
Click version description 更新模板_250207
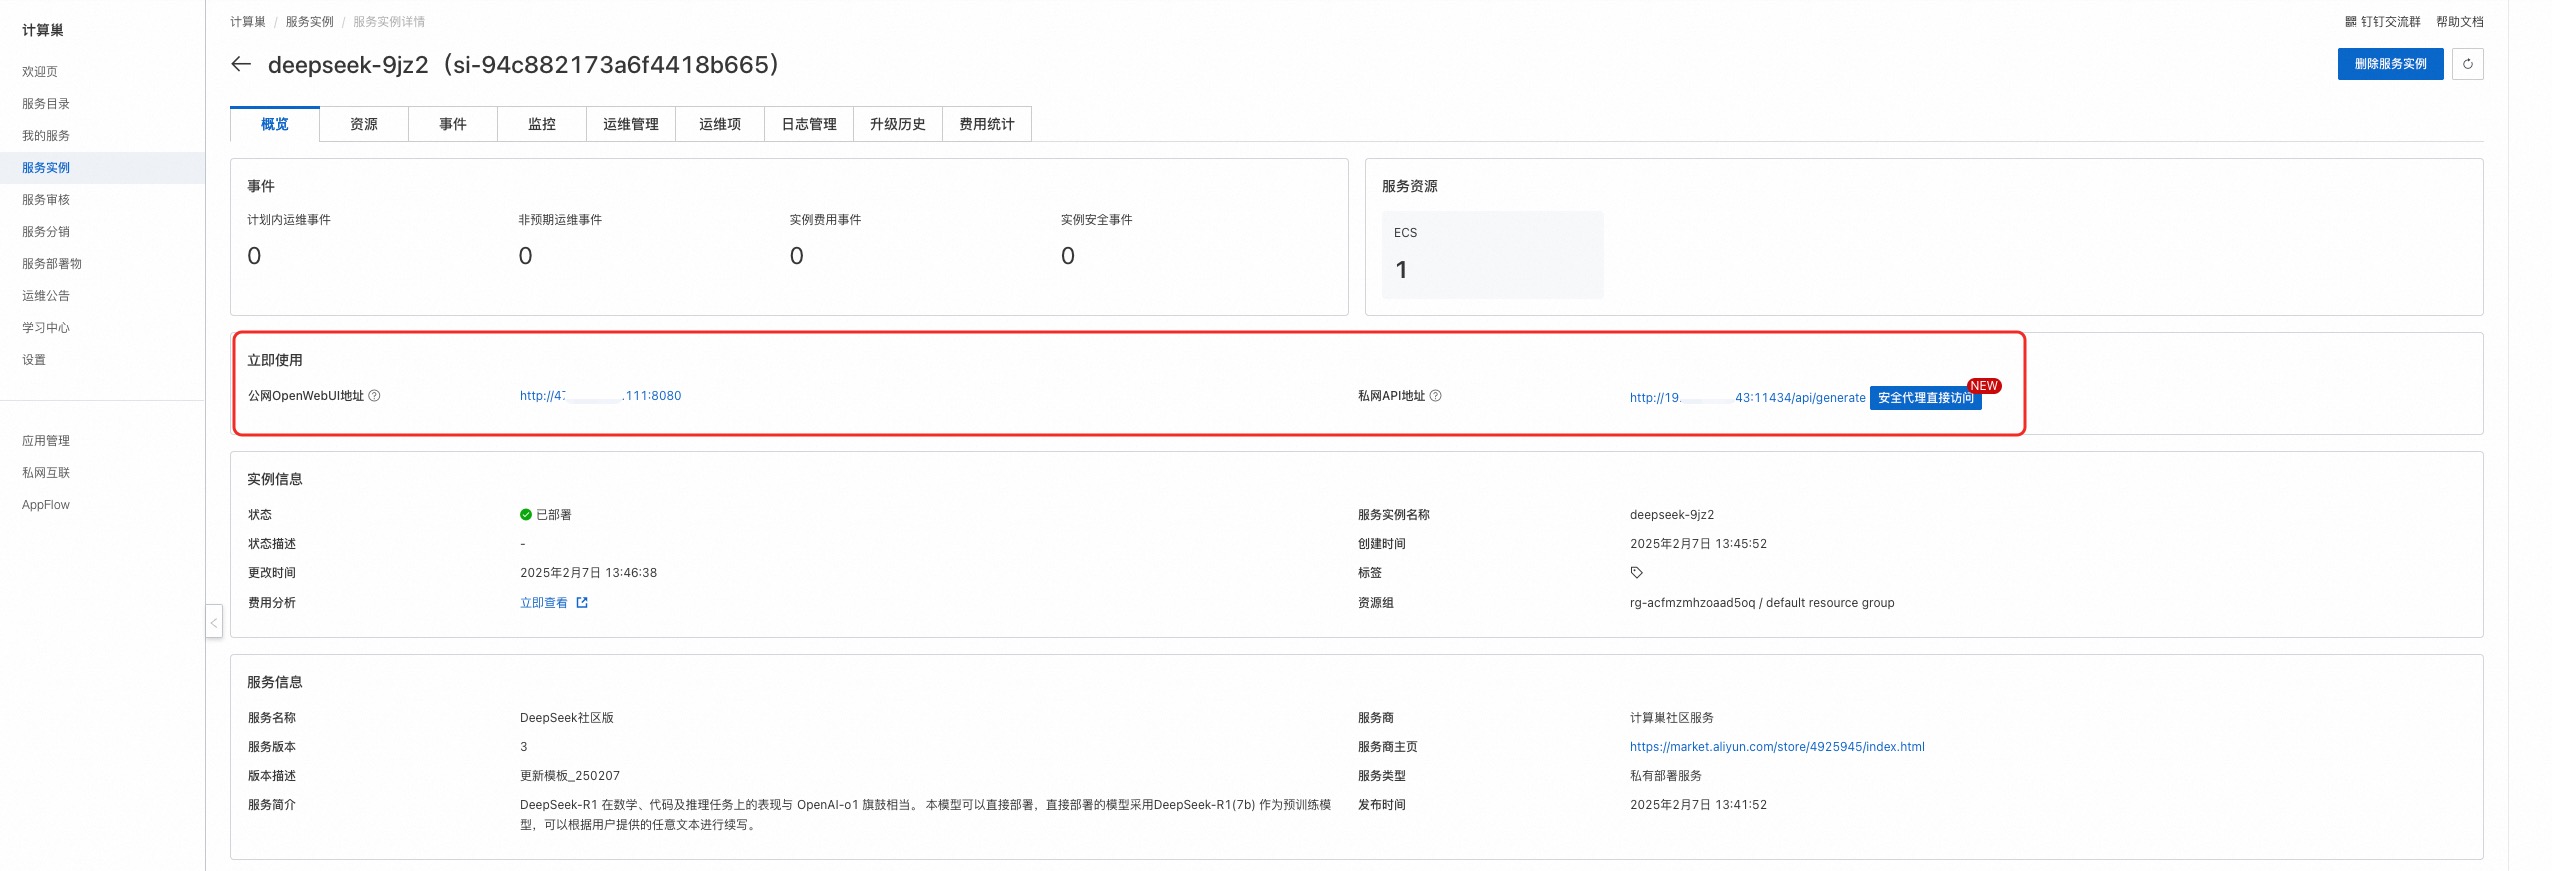(570, 776)
